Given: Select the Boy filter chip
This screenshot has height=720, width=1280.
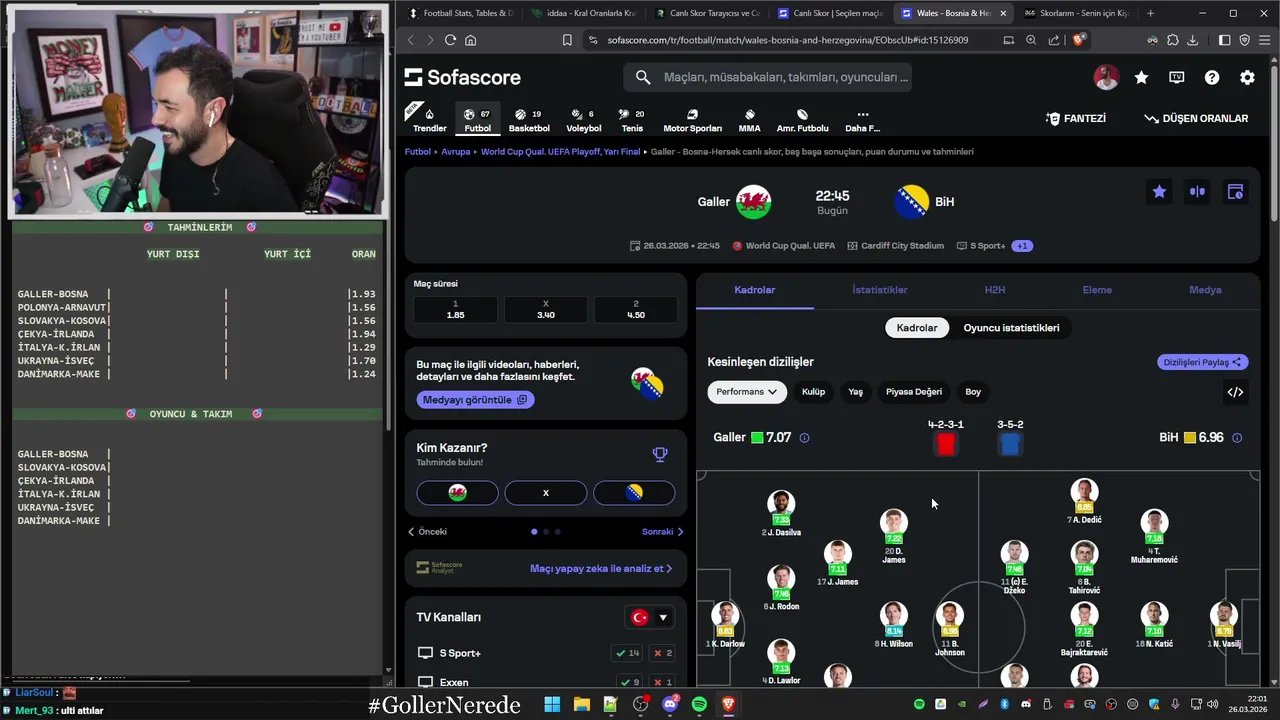Looking at the screenshot, I should pyautogui.click(x=973, y=392).
